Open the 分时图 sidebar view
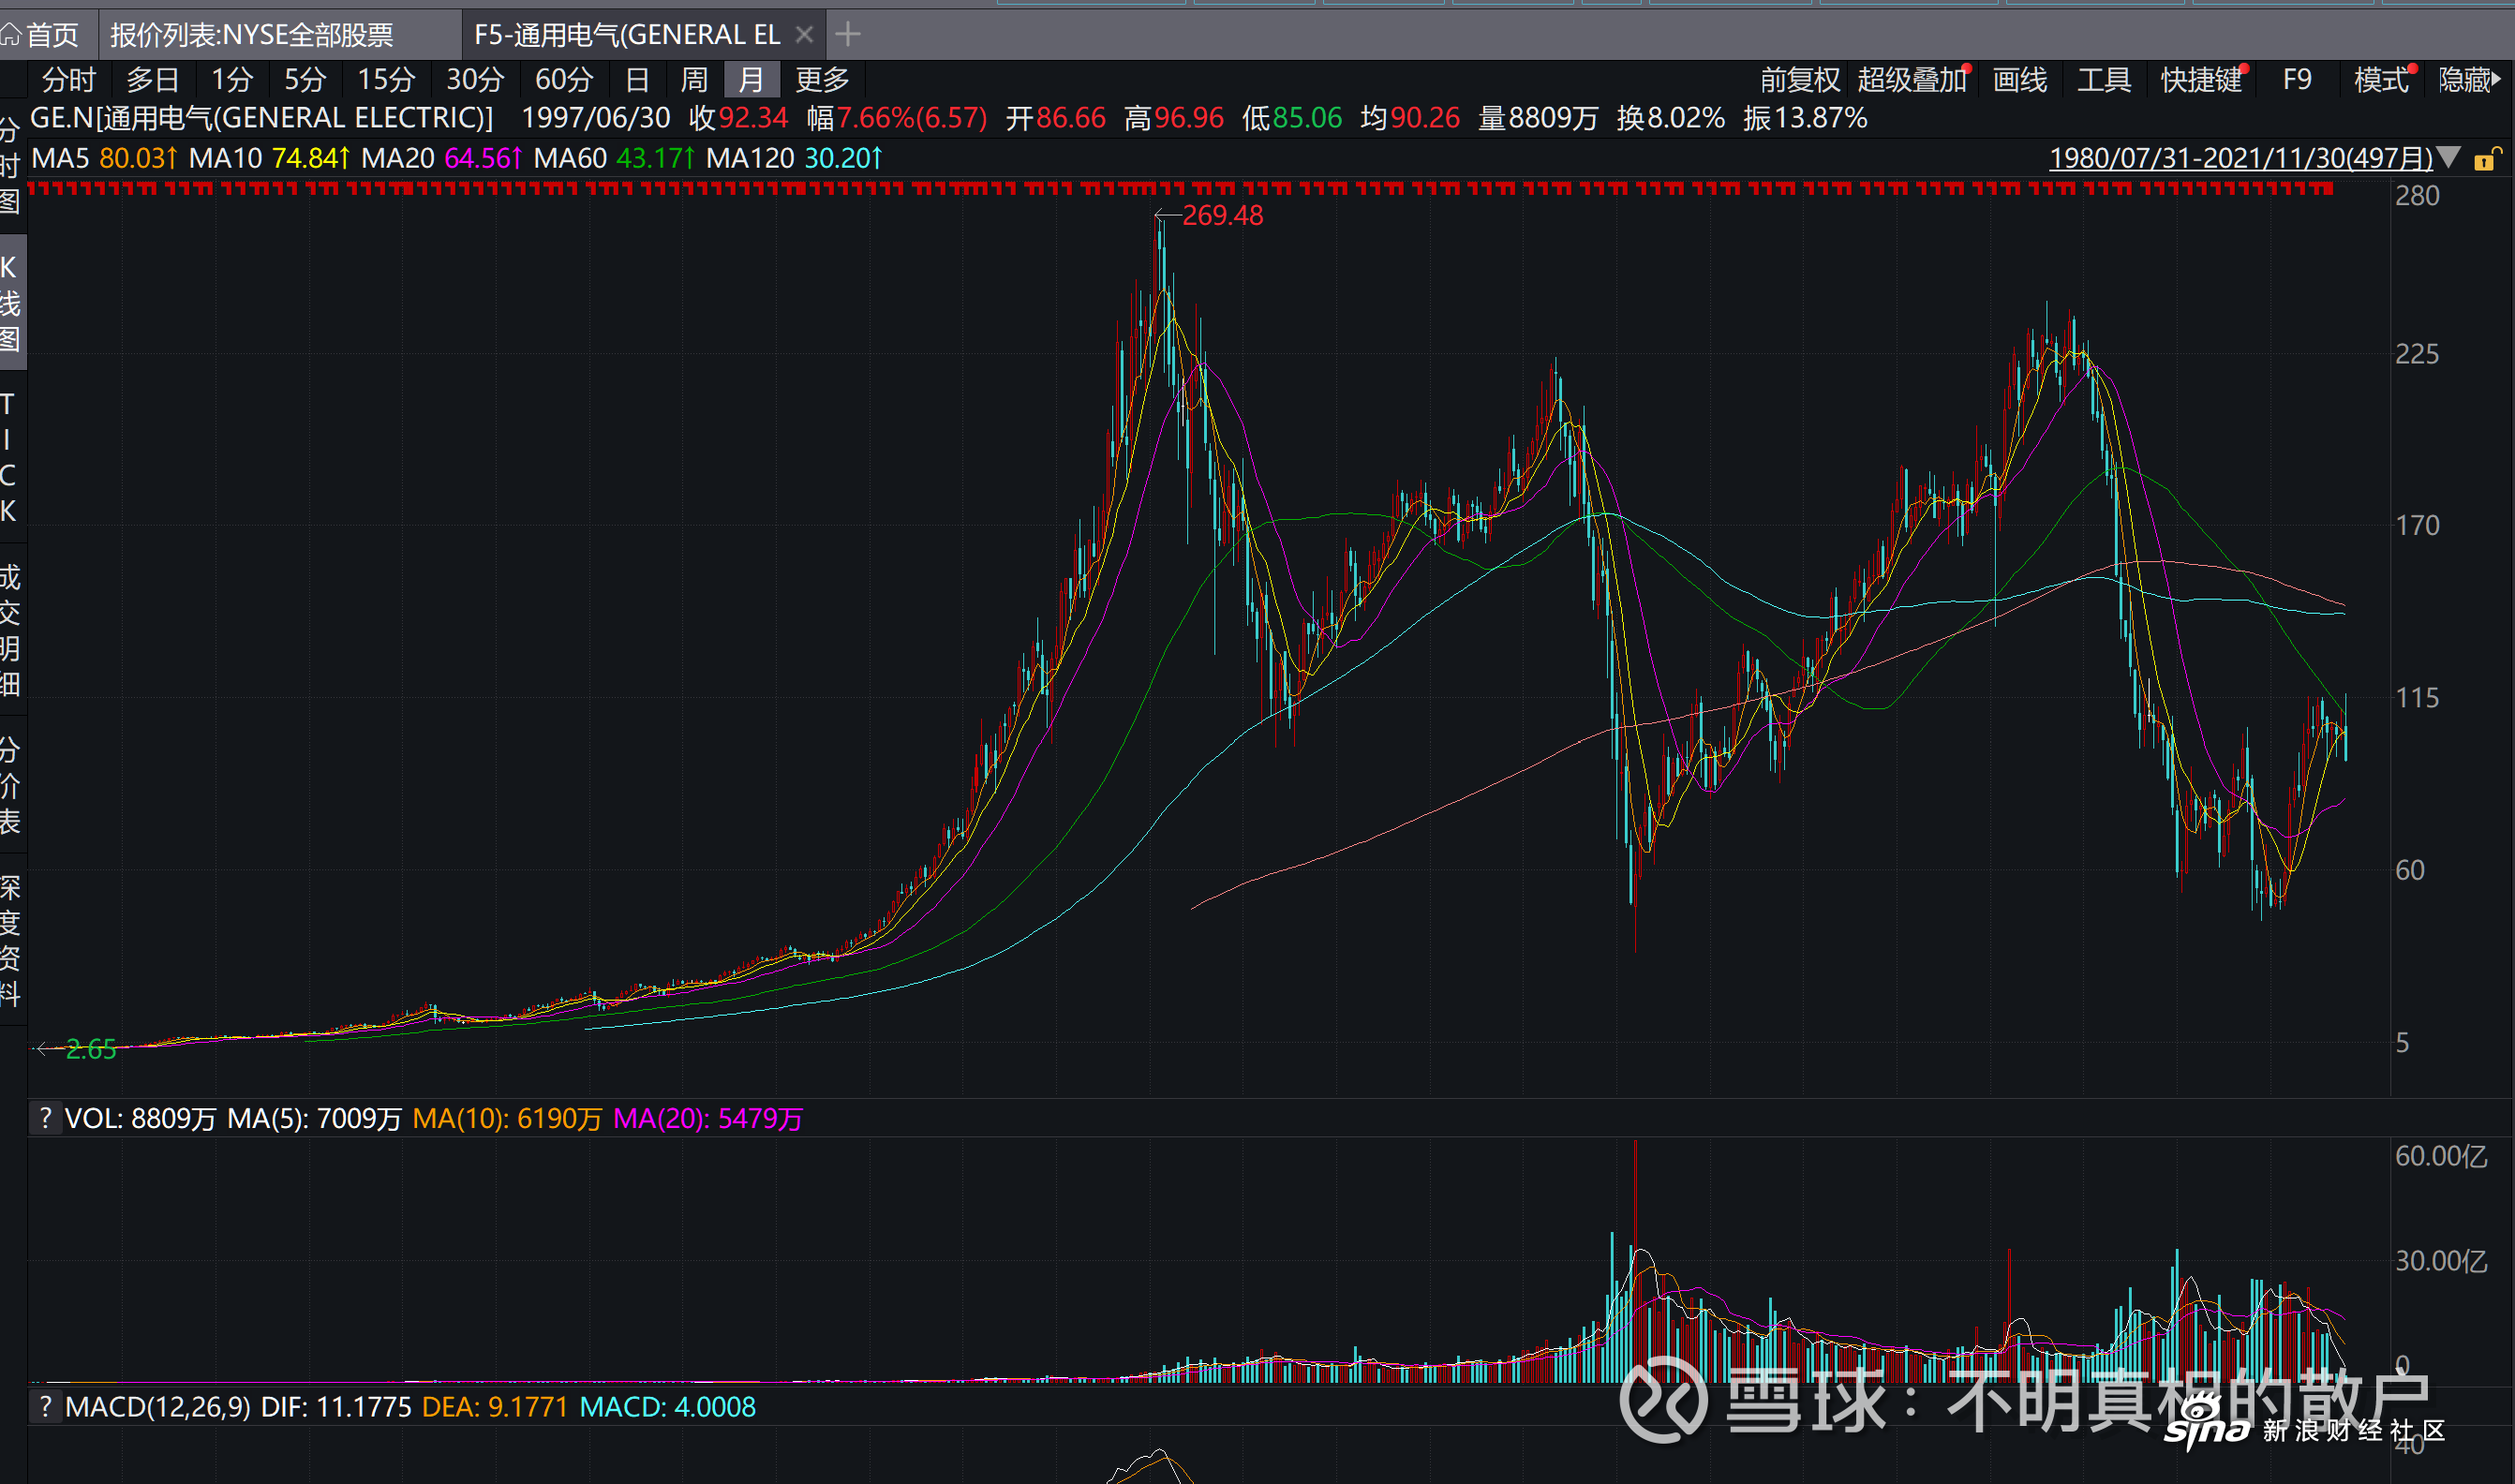 pos(10,165)
